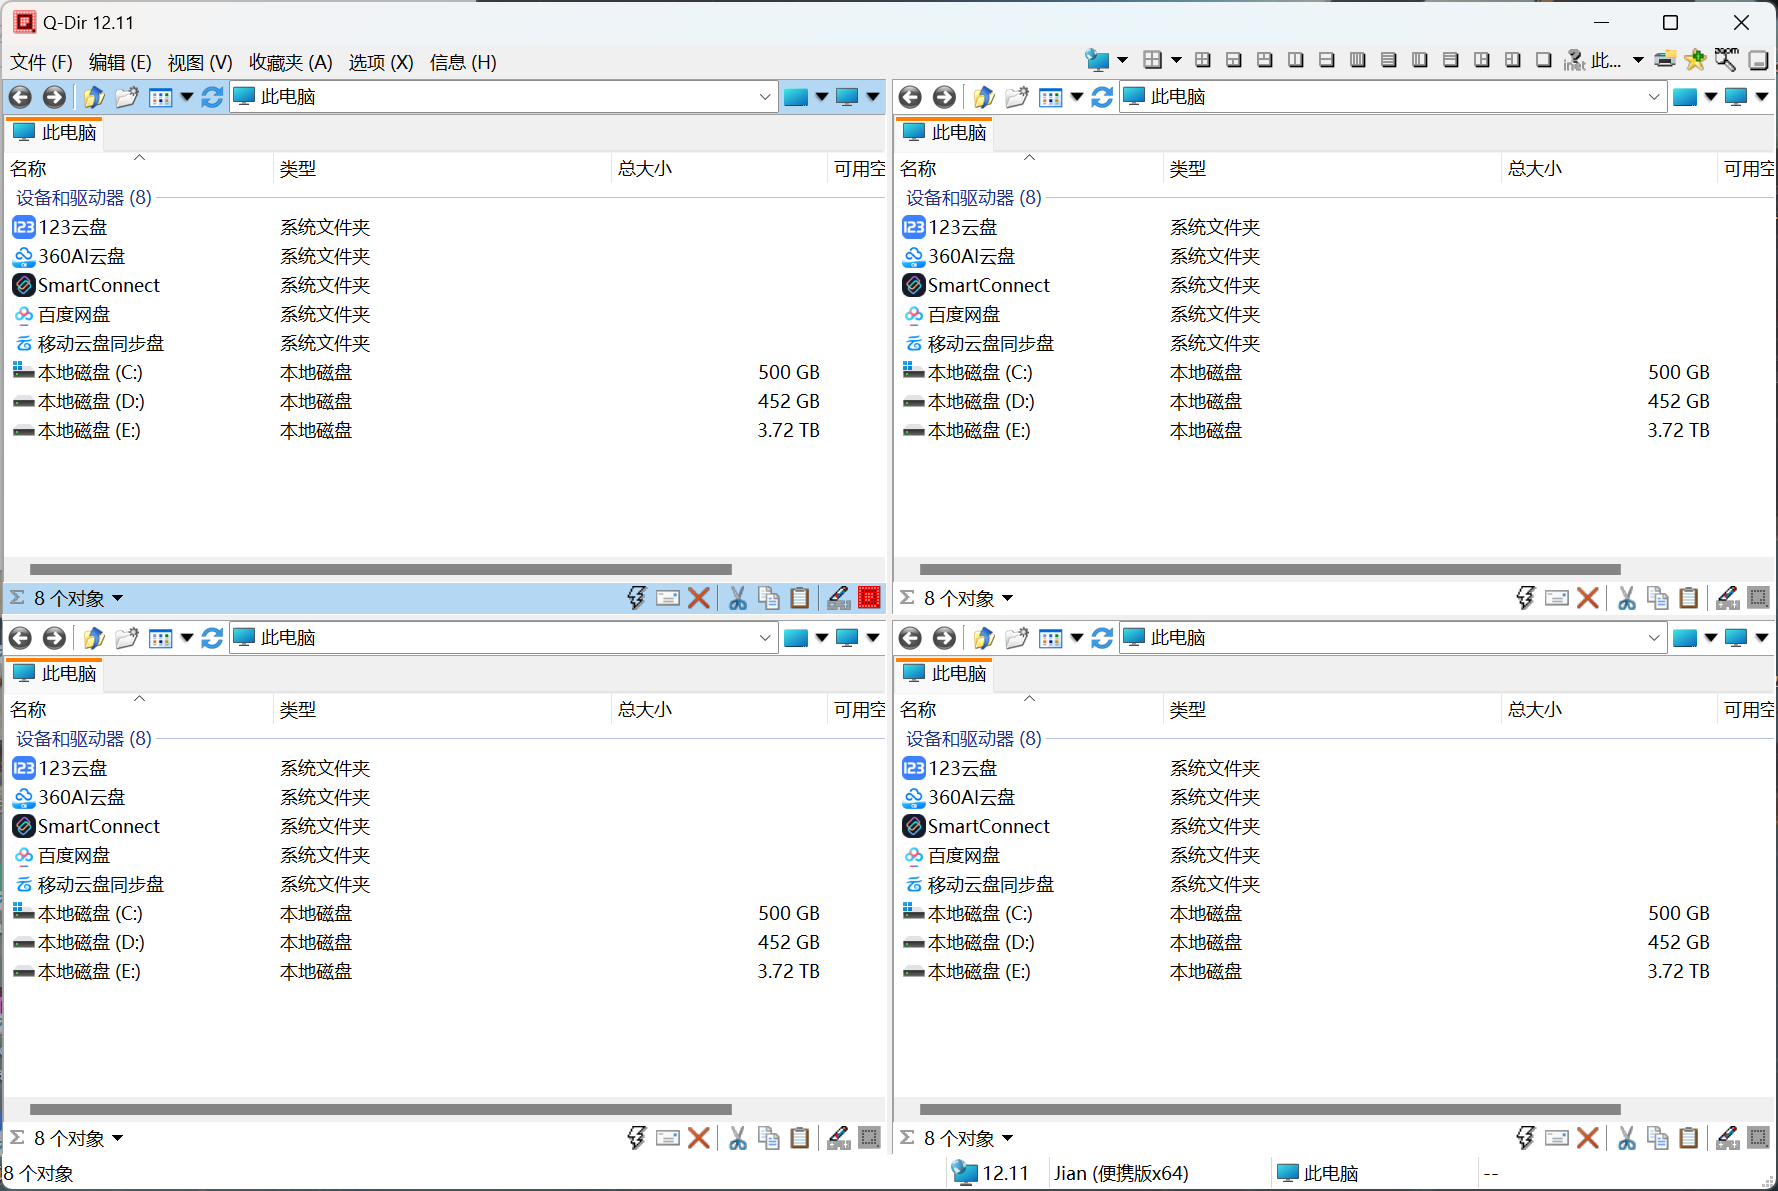Switch to the 此电脑 tab in bottom-right pane

943,673
